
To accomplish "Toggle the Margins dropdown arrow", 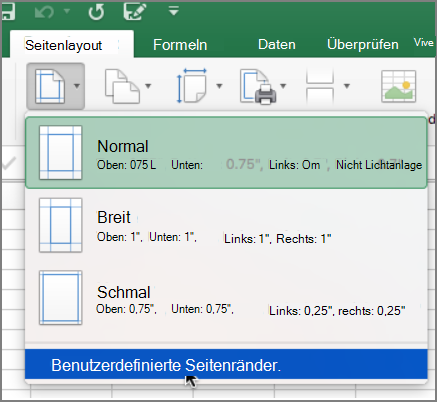I will 77,86.
